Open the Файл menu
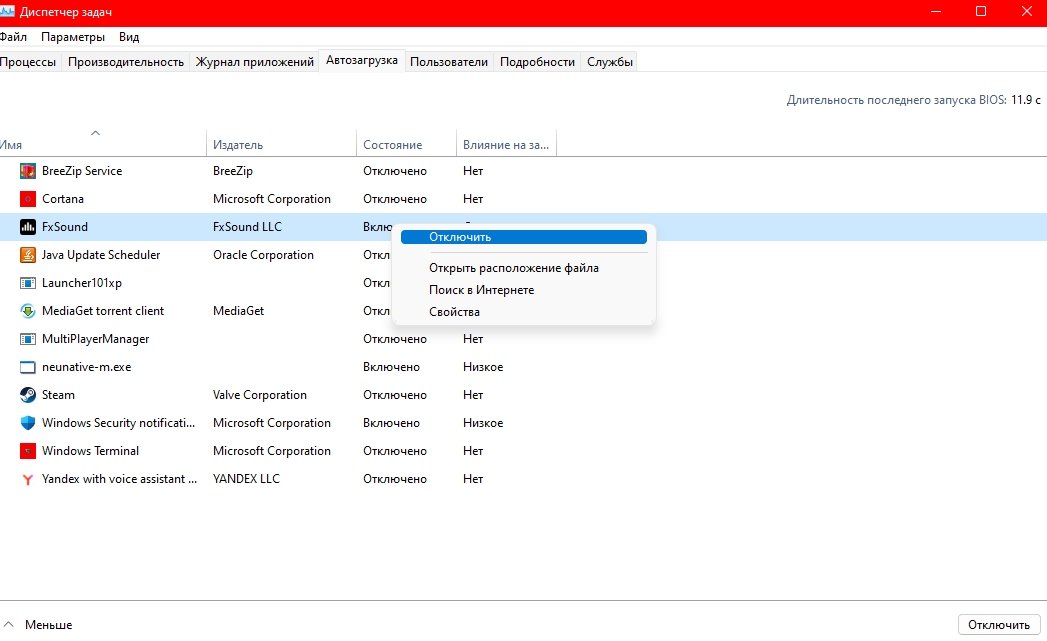This screenshot has width=1047, height=641. pyautogui.click(x=13, y=37)
